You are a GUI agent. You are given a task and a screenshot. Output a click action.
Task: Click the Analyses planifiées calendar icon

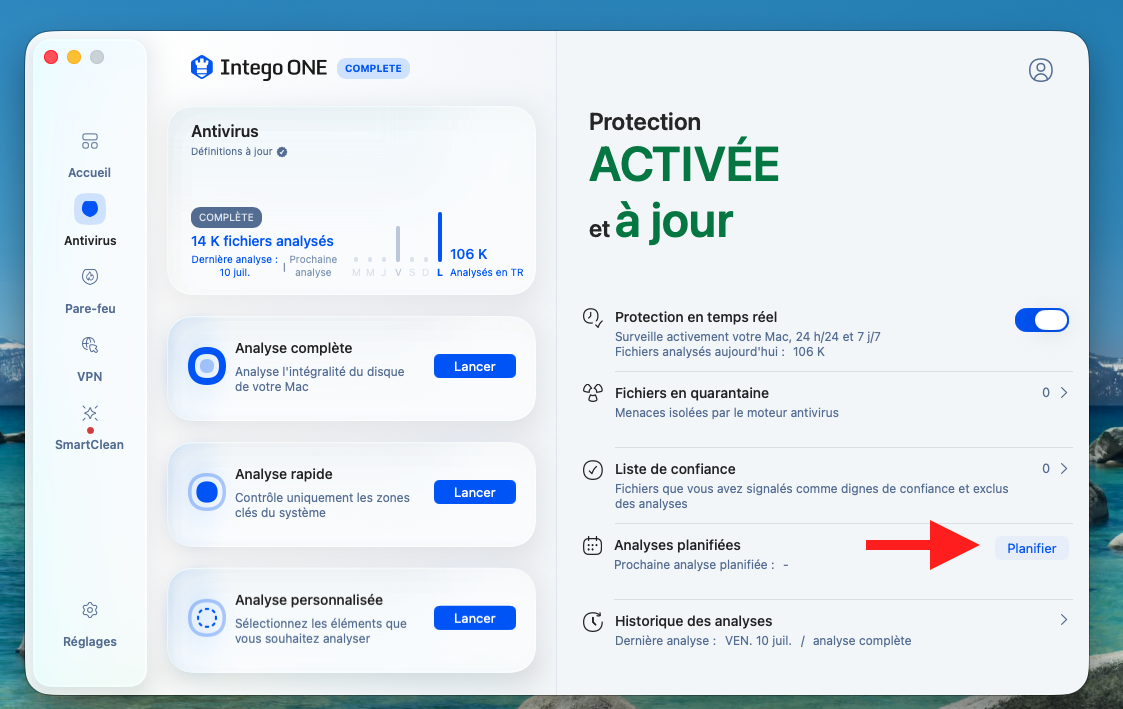(x=592, y=546)
